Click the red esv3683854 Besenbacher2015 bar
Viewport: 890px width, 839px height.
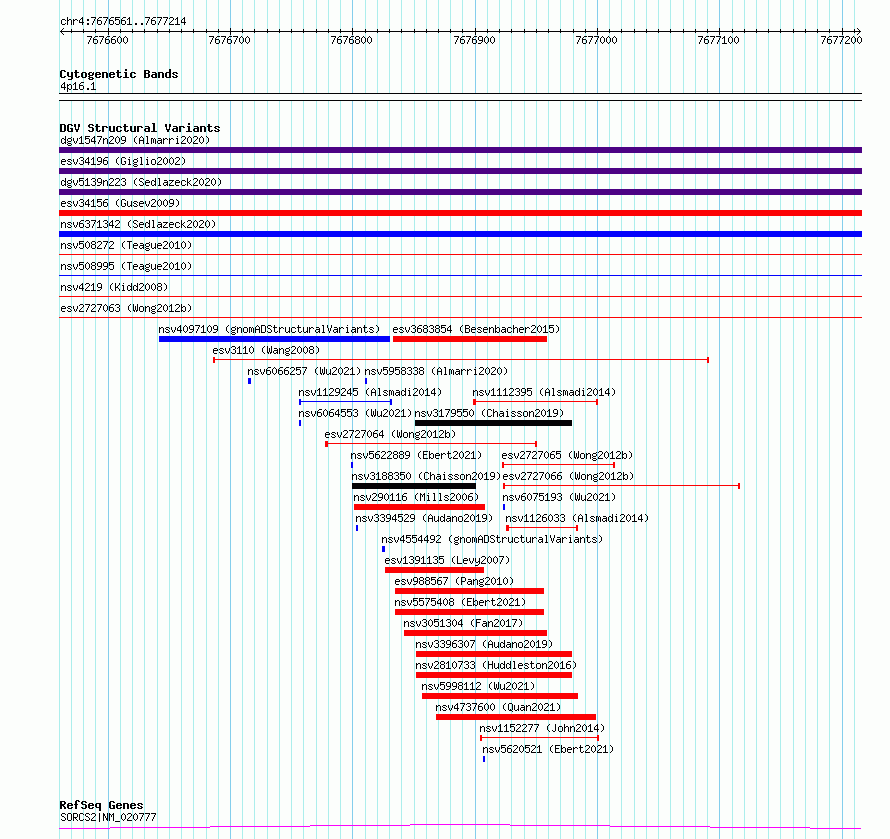pyautogui.click(x=470, y=339)
